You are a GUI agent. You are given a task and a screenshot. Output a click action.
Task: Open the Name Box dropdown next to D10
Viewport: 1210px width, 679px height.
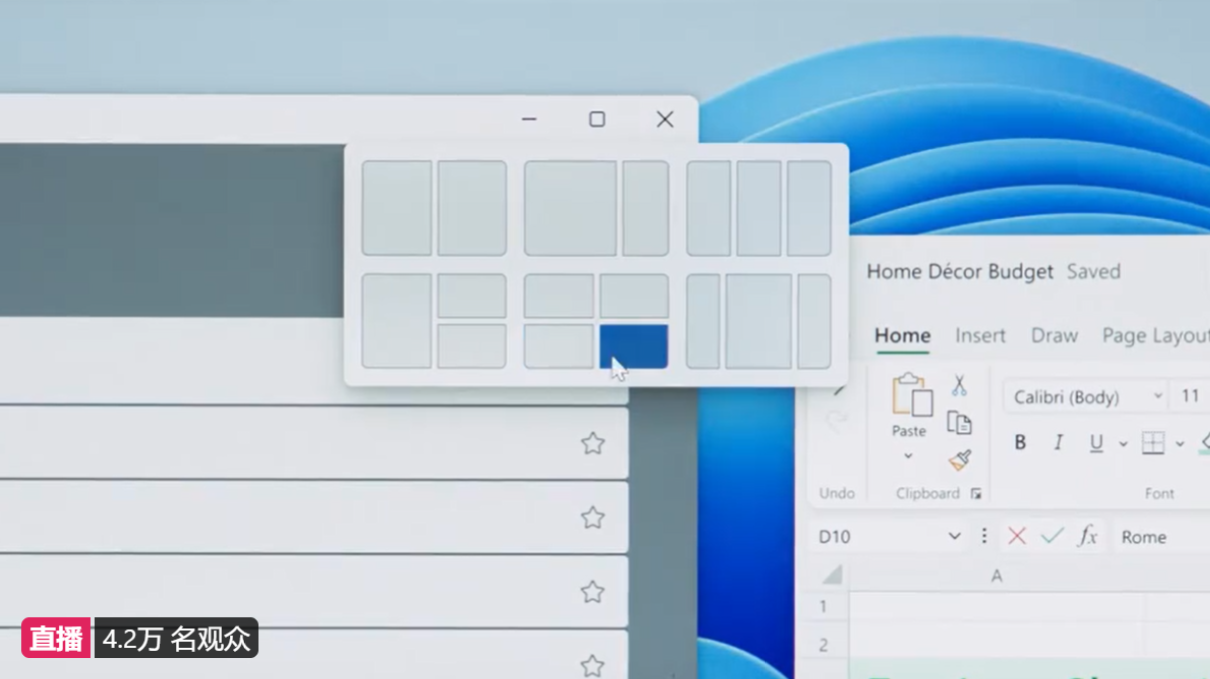click(954, 537)
